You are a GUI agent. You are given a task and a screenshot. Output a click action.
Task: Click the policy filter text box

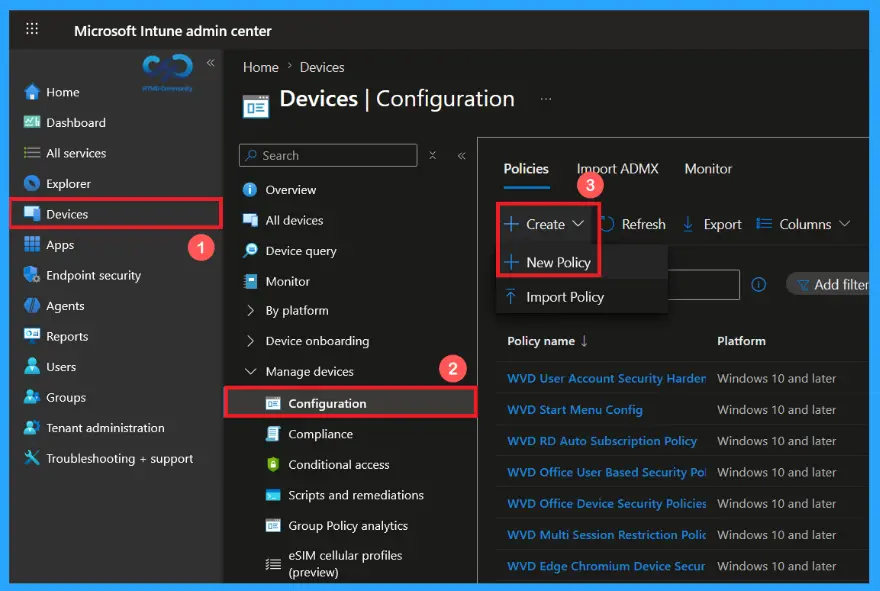click(703, 285)
